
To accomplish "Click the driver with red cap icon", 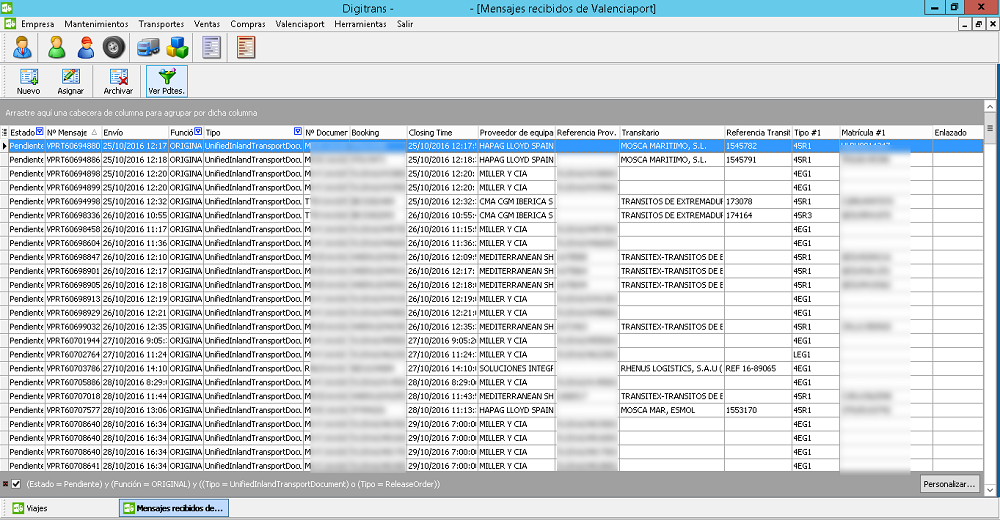I will [86, 47].
